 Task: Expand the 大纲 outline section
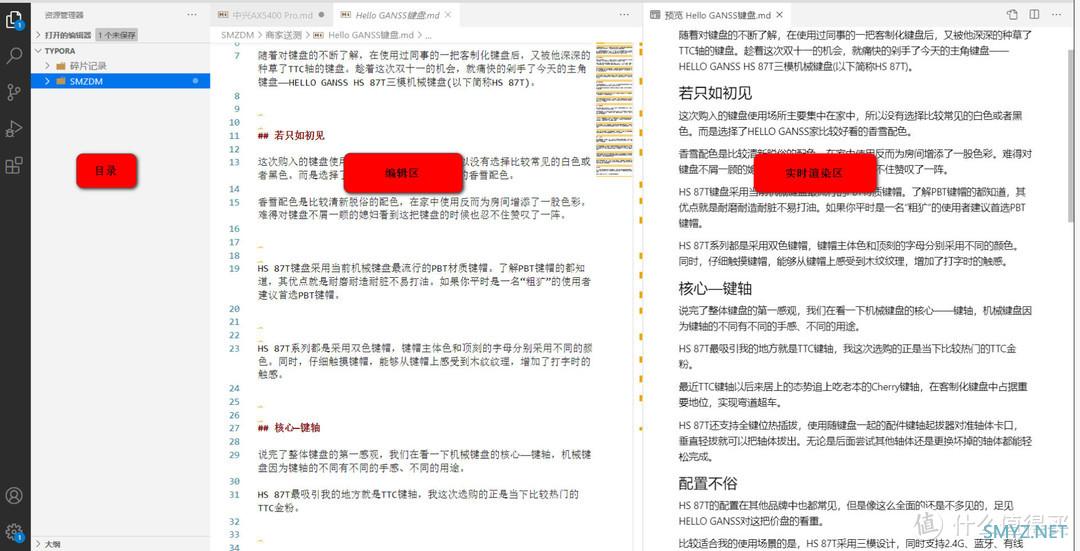[52, 544]
